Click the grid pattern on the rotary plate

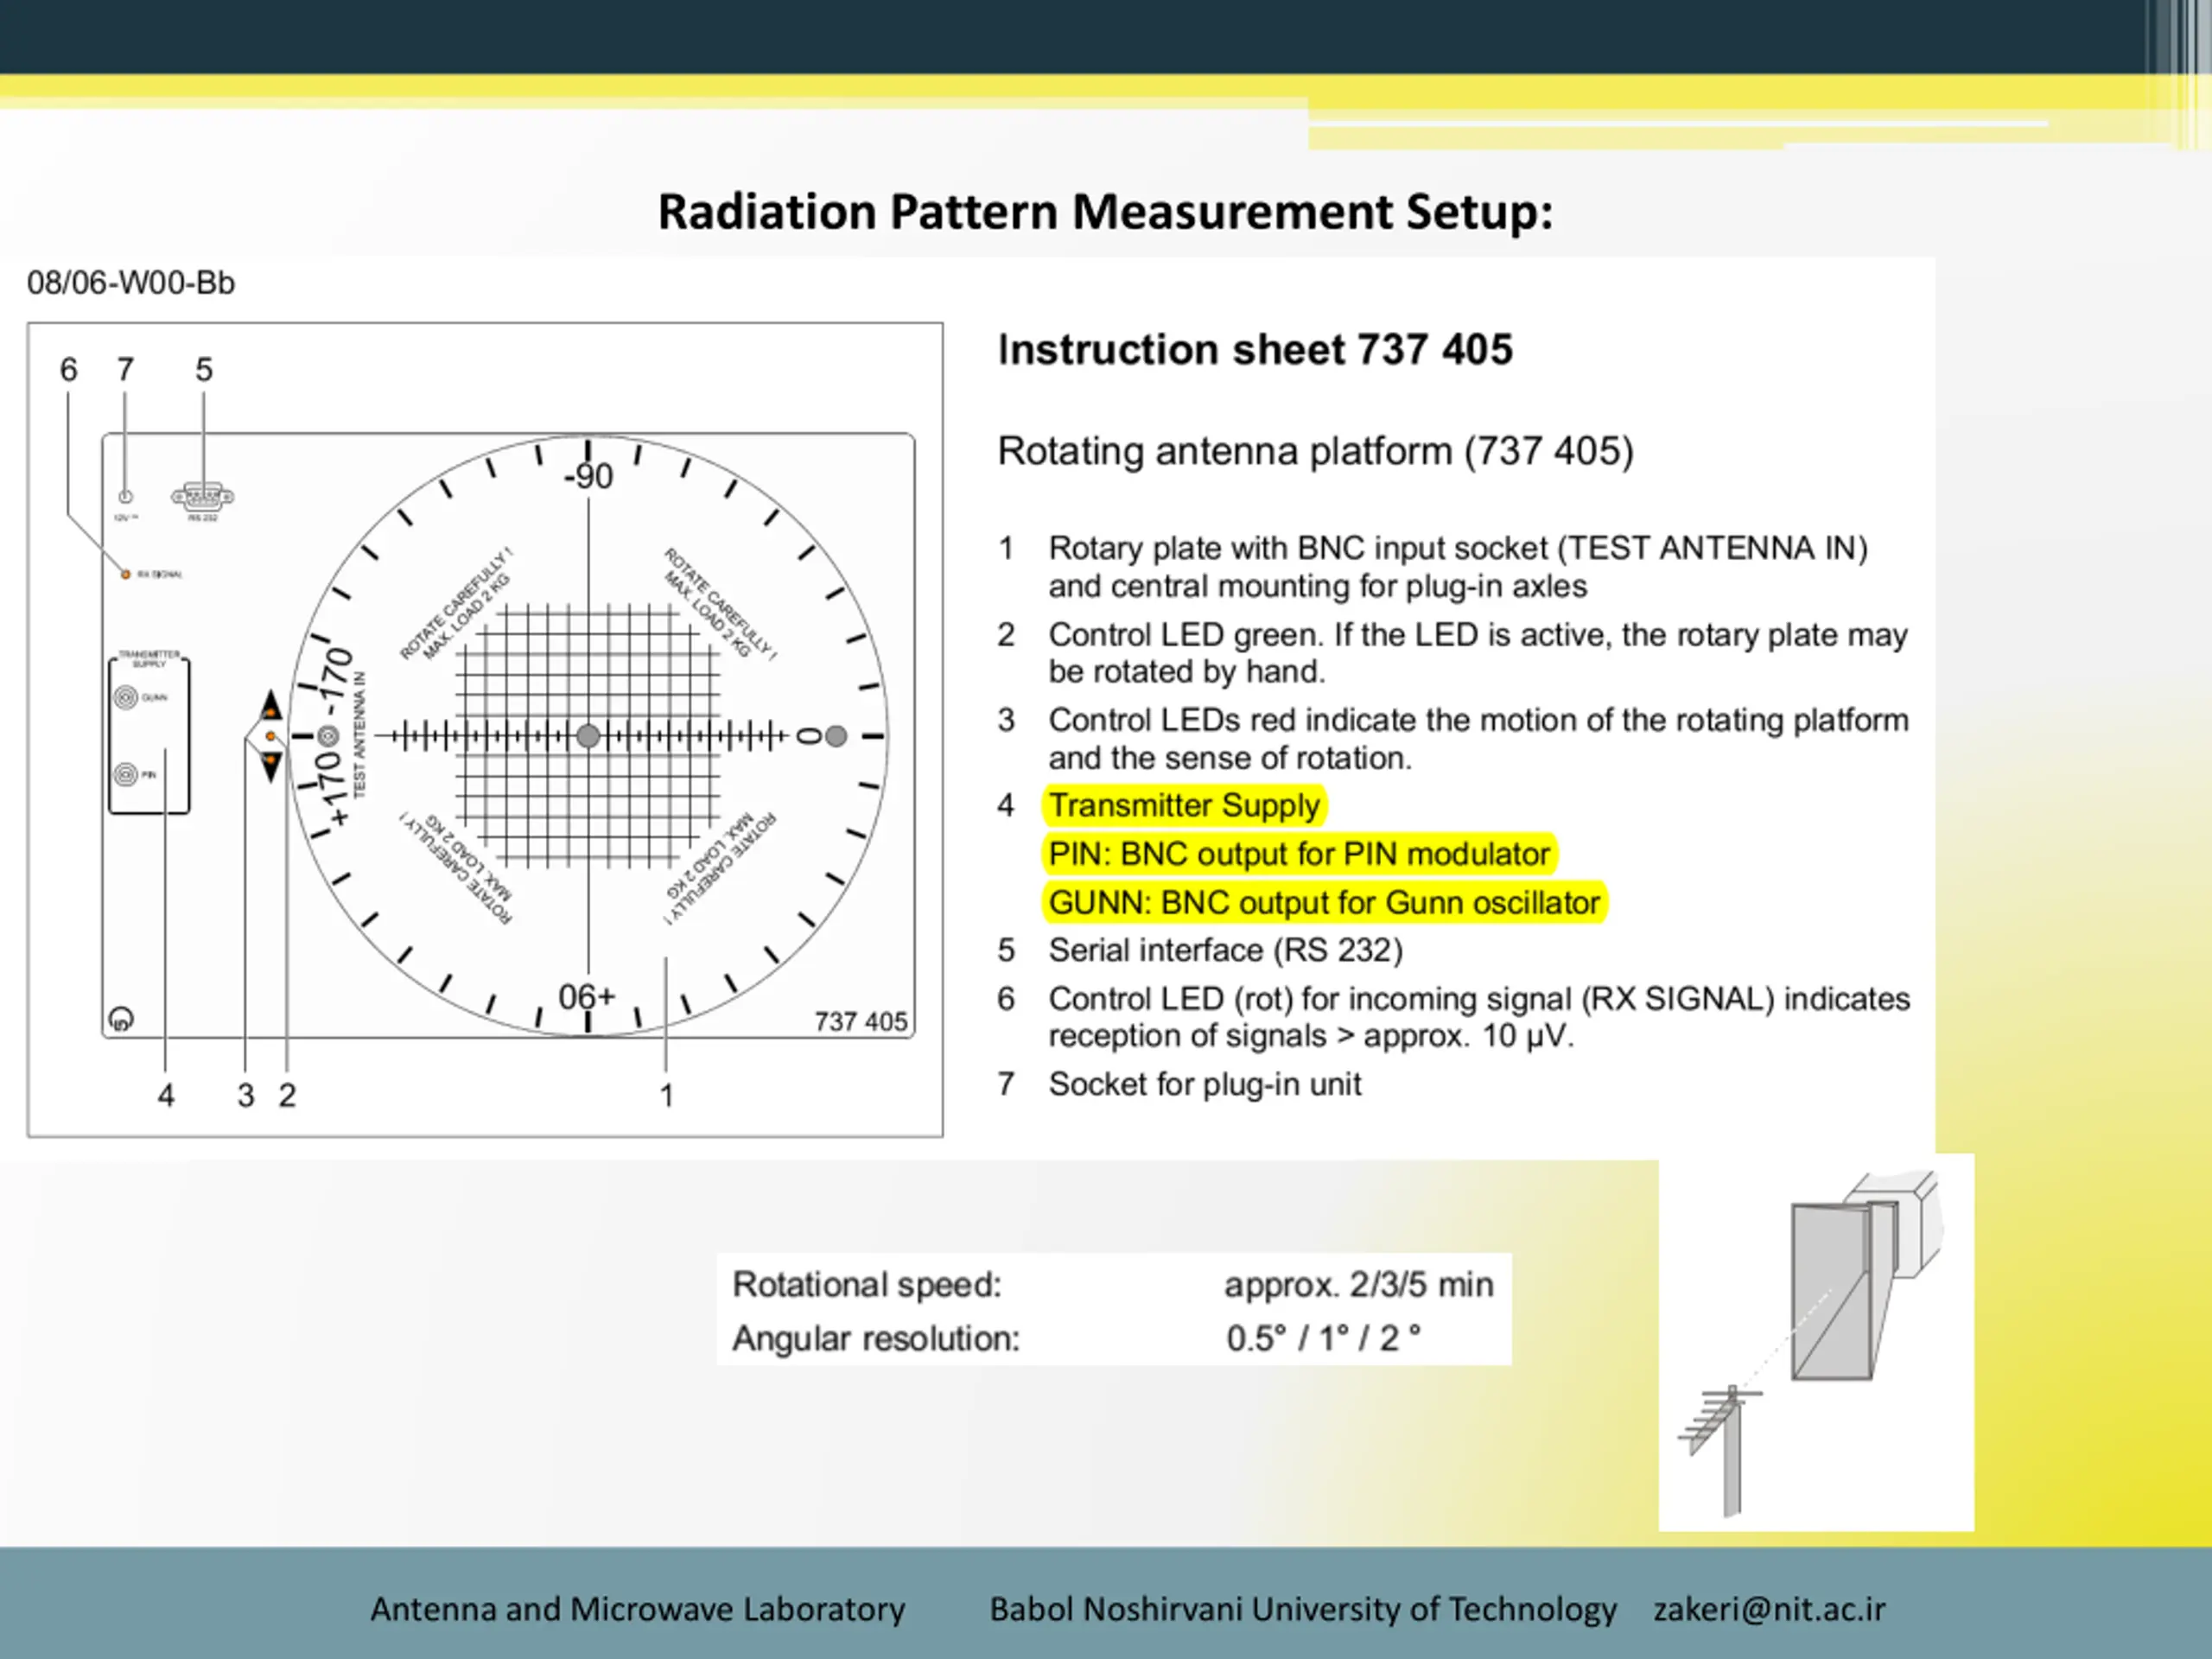(588, 737)
